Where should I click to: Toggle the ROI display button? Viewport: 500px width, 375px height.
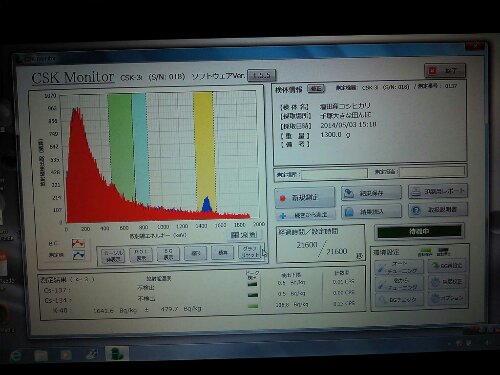pos(141,255)
